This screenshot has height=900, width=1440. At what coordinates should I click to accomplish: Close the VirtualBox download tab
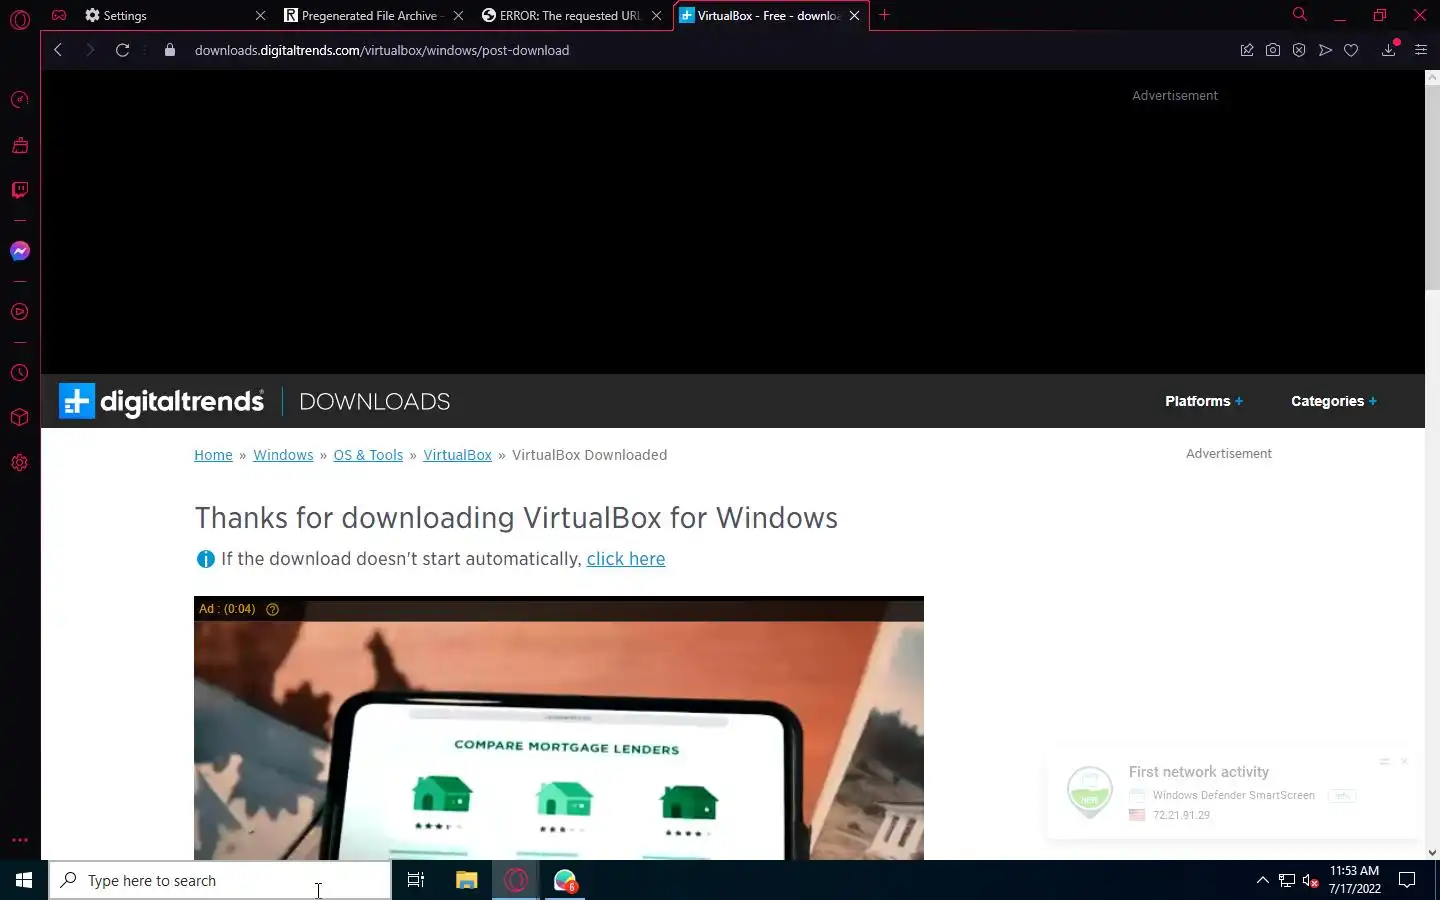[854, 15]
